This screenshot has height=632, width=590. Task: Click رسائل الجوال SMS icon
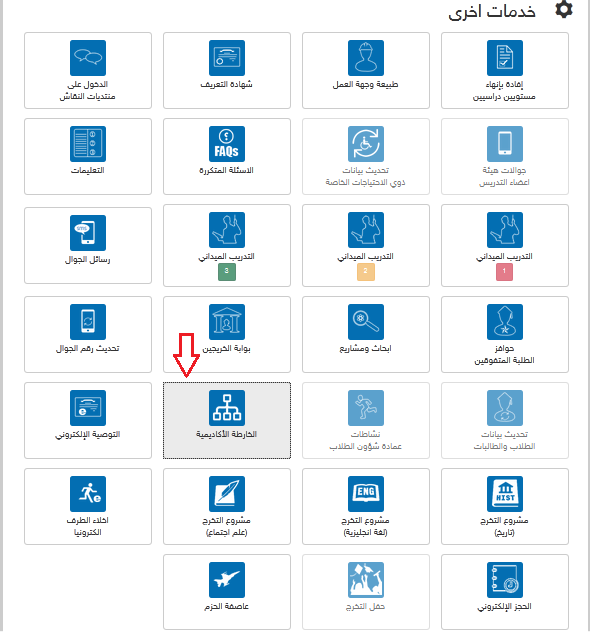(88, 233)
